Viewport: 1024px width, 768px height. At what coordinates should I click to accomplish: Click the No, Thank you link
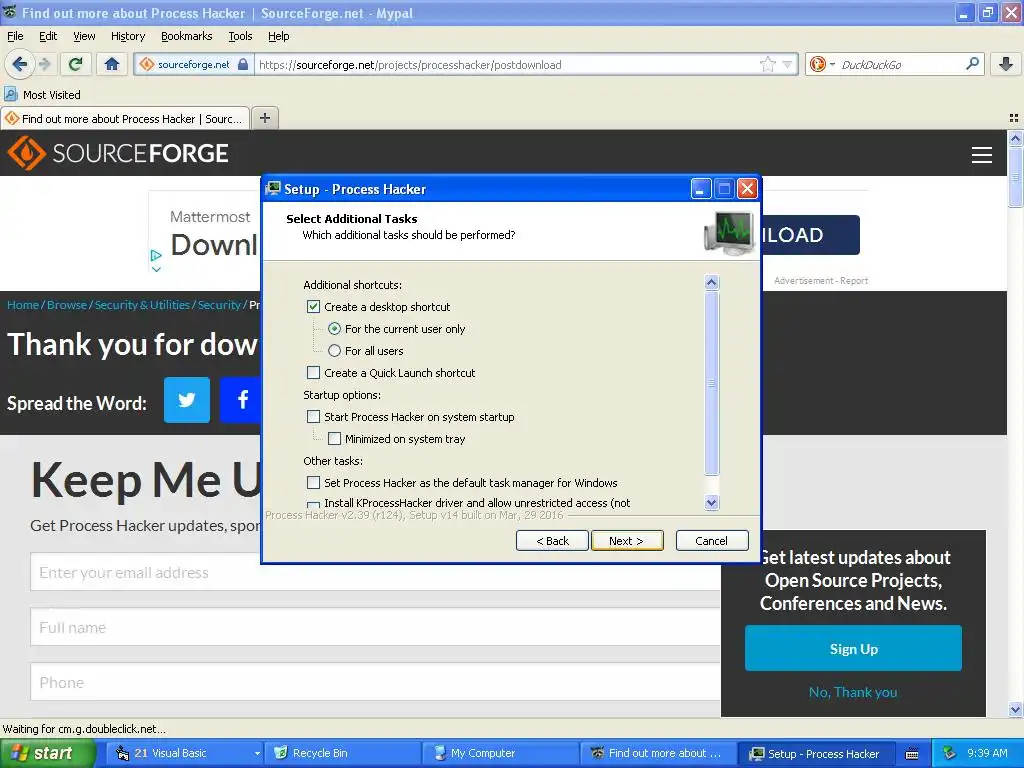853,692
